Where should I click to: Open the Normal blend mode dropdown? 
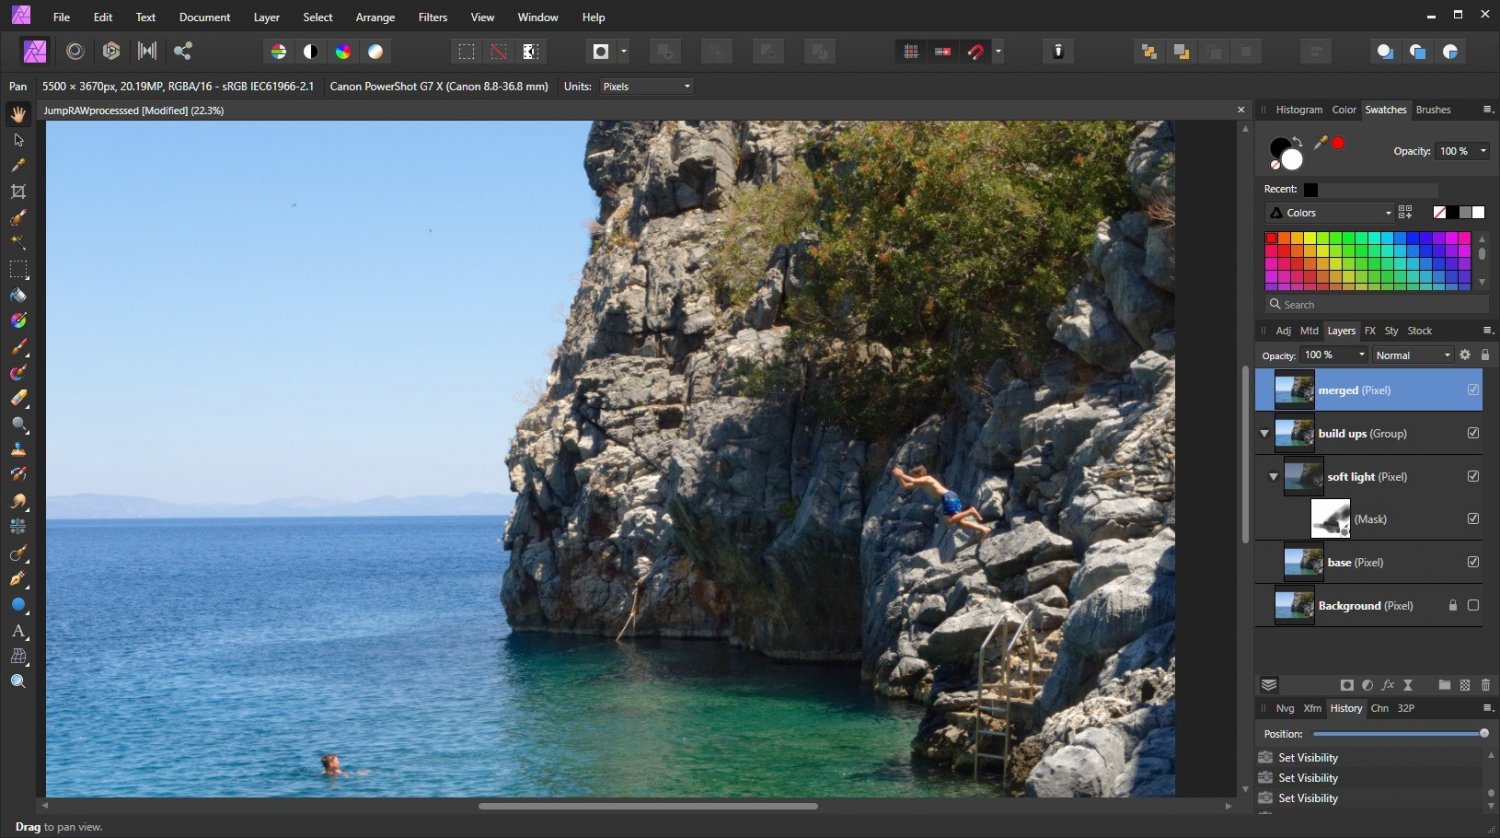(x=1412, y=355)
